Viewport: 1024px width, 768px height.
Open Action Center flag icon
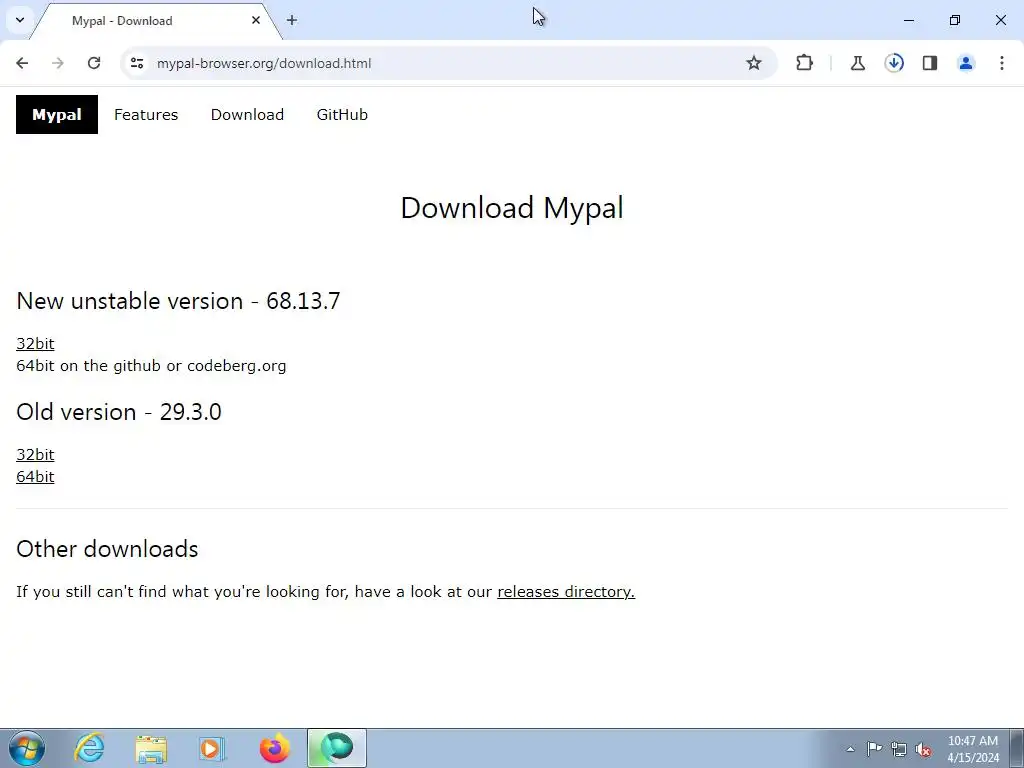click(874, 749)
